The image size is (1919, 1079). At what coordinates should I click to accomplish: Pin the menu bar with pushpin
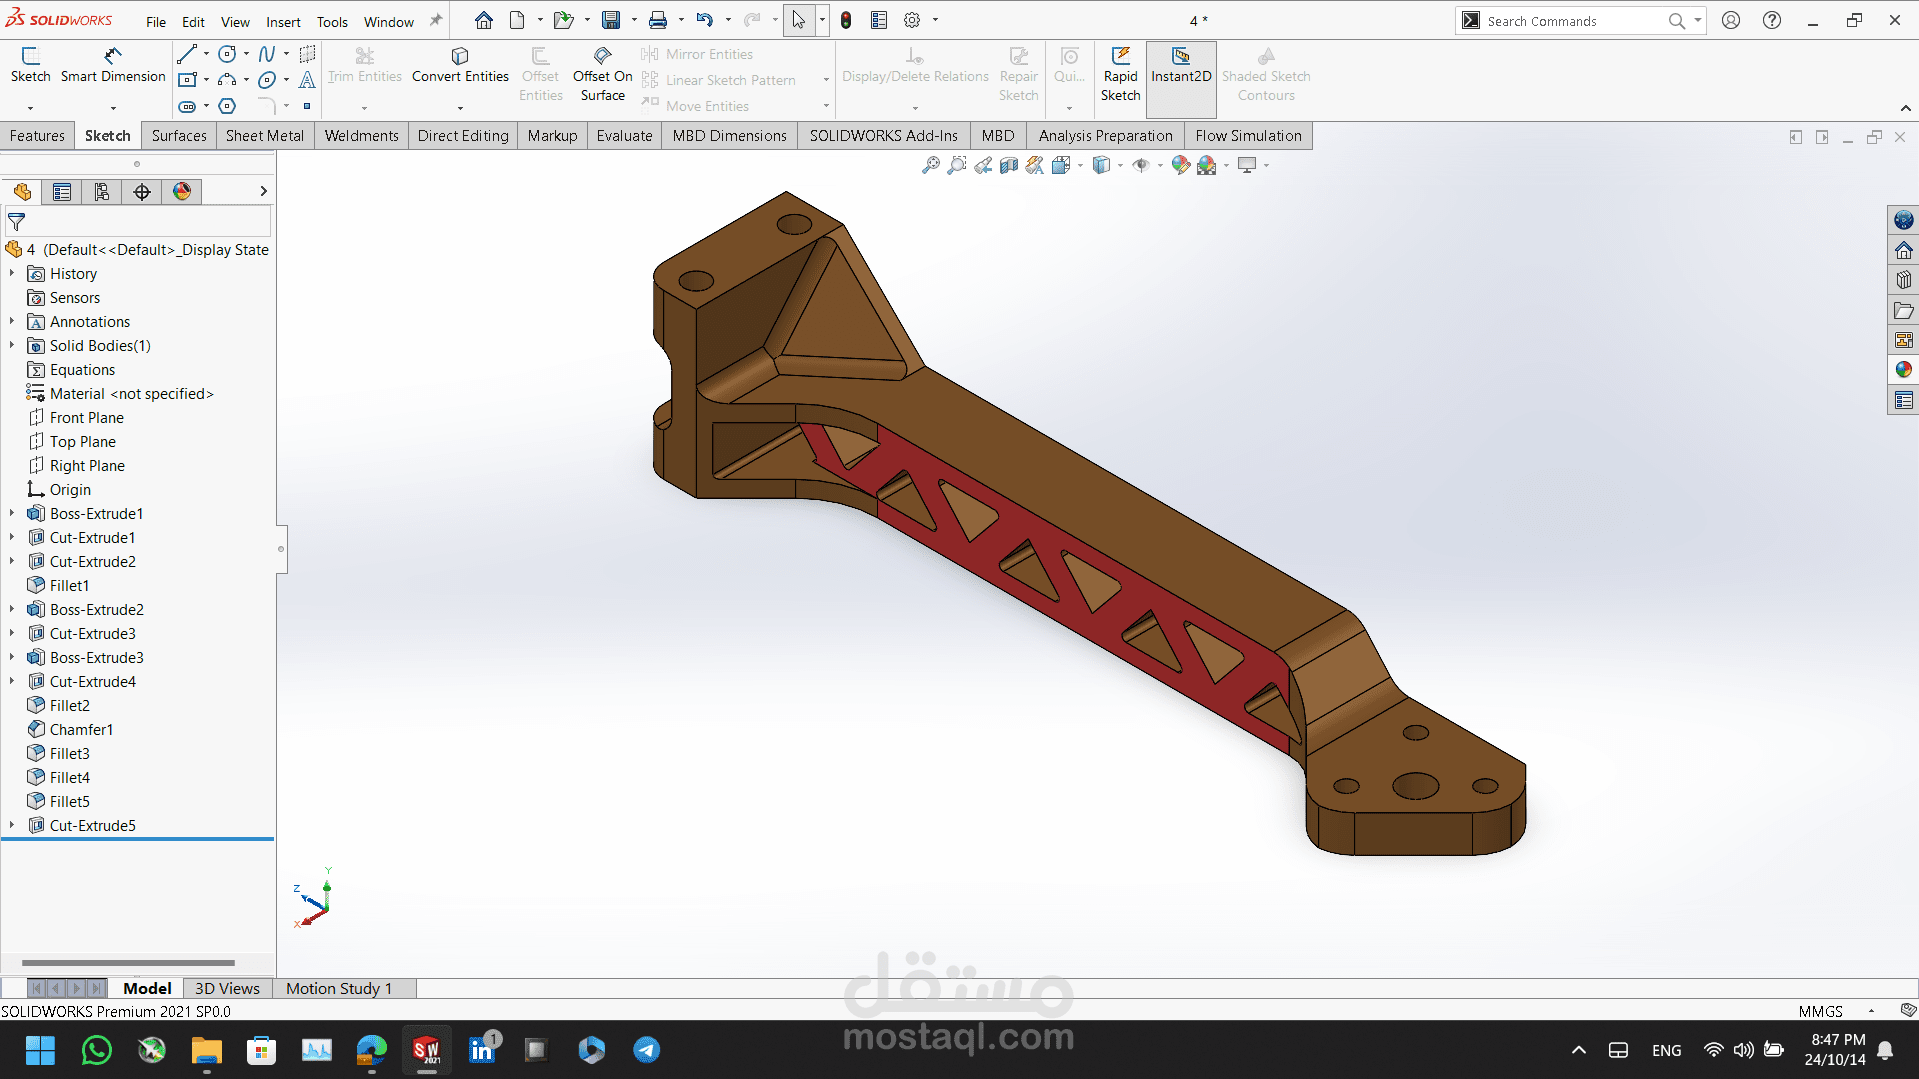[436, 20]
